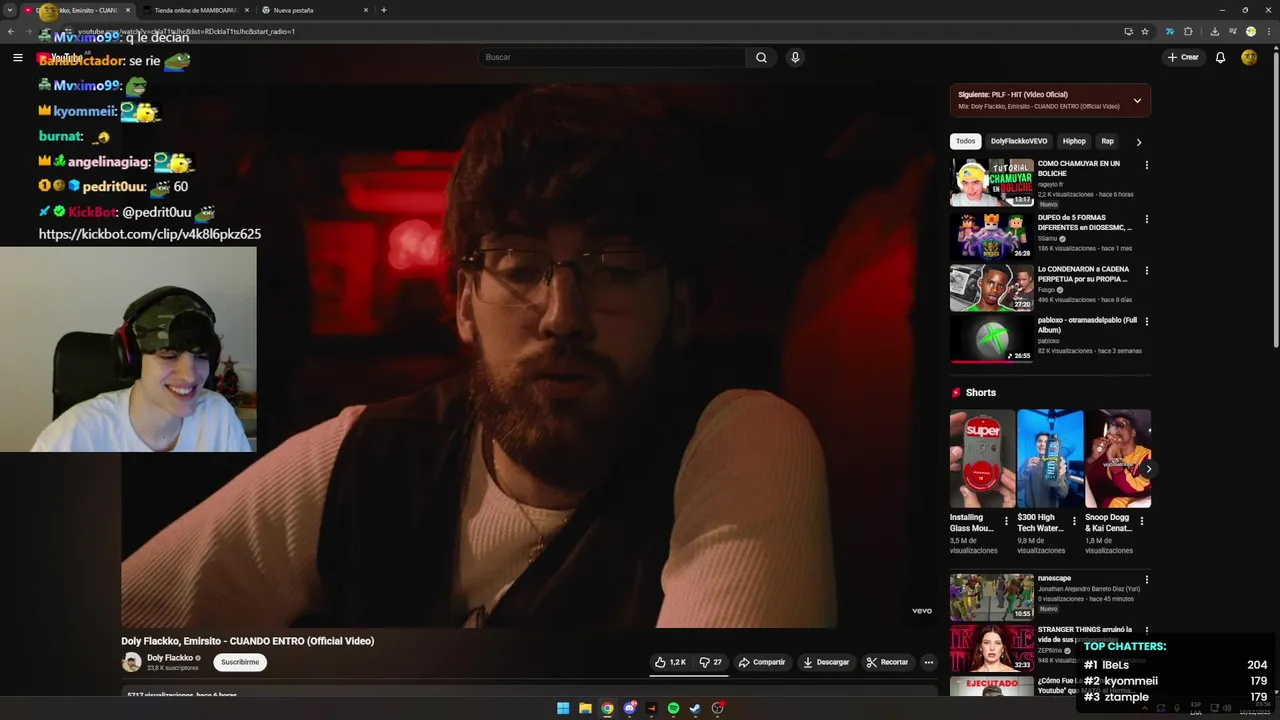The width and height of the screenshot is (1280, 720).
Task: Select the DolyFlackkoVEVO filter chip
Action: (x=1019, y=141)
